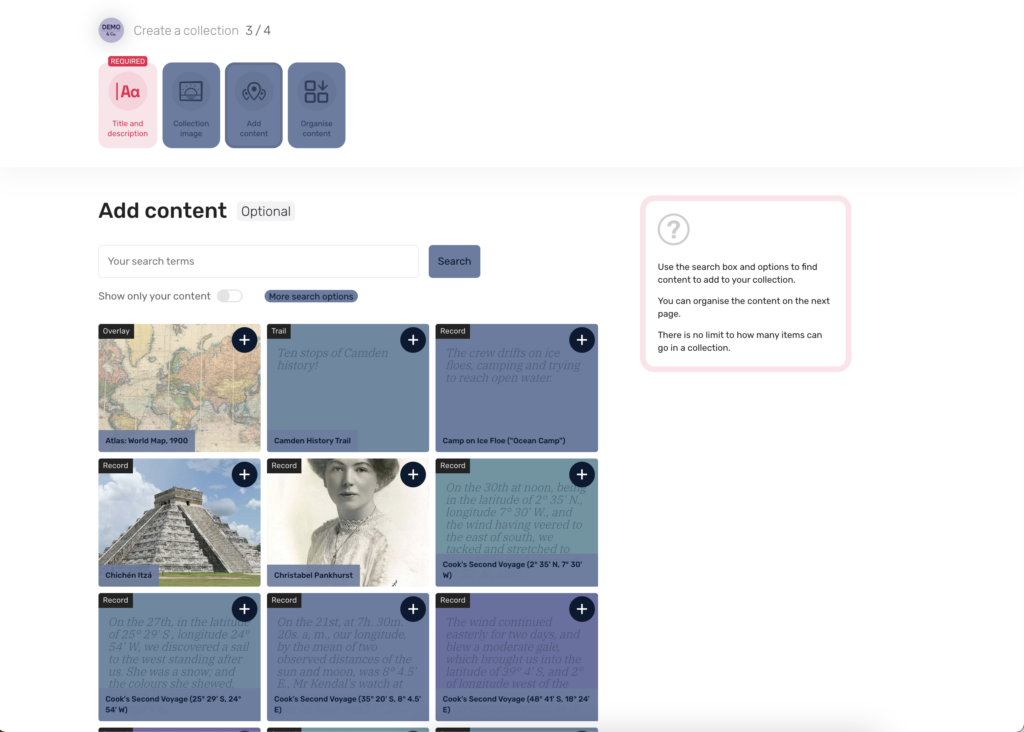Screen dimensions: 1024x732
Task: Expand More search options
Action: click(311, 296)
